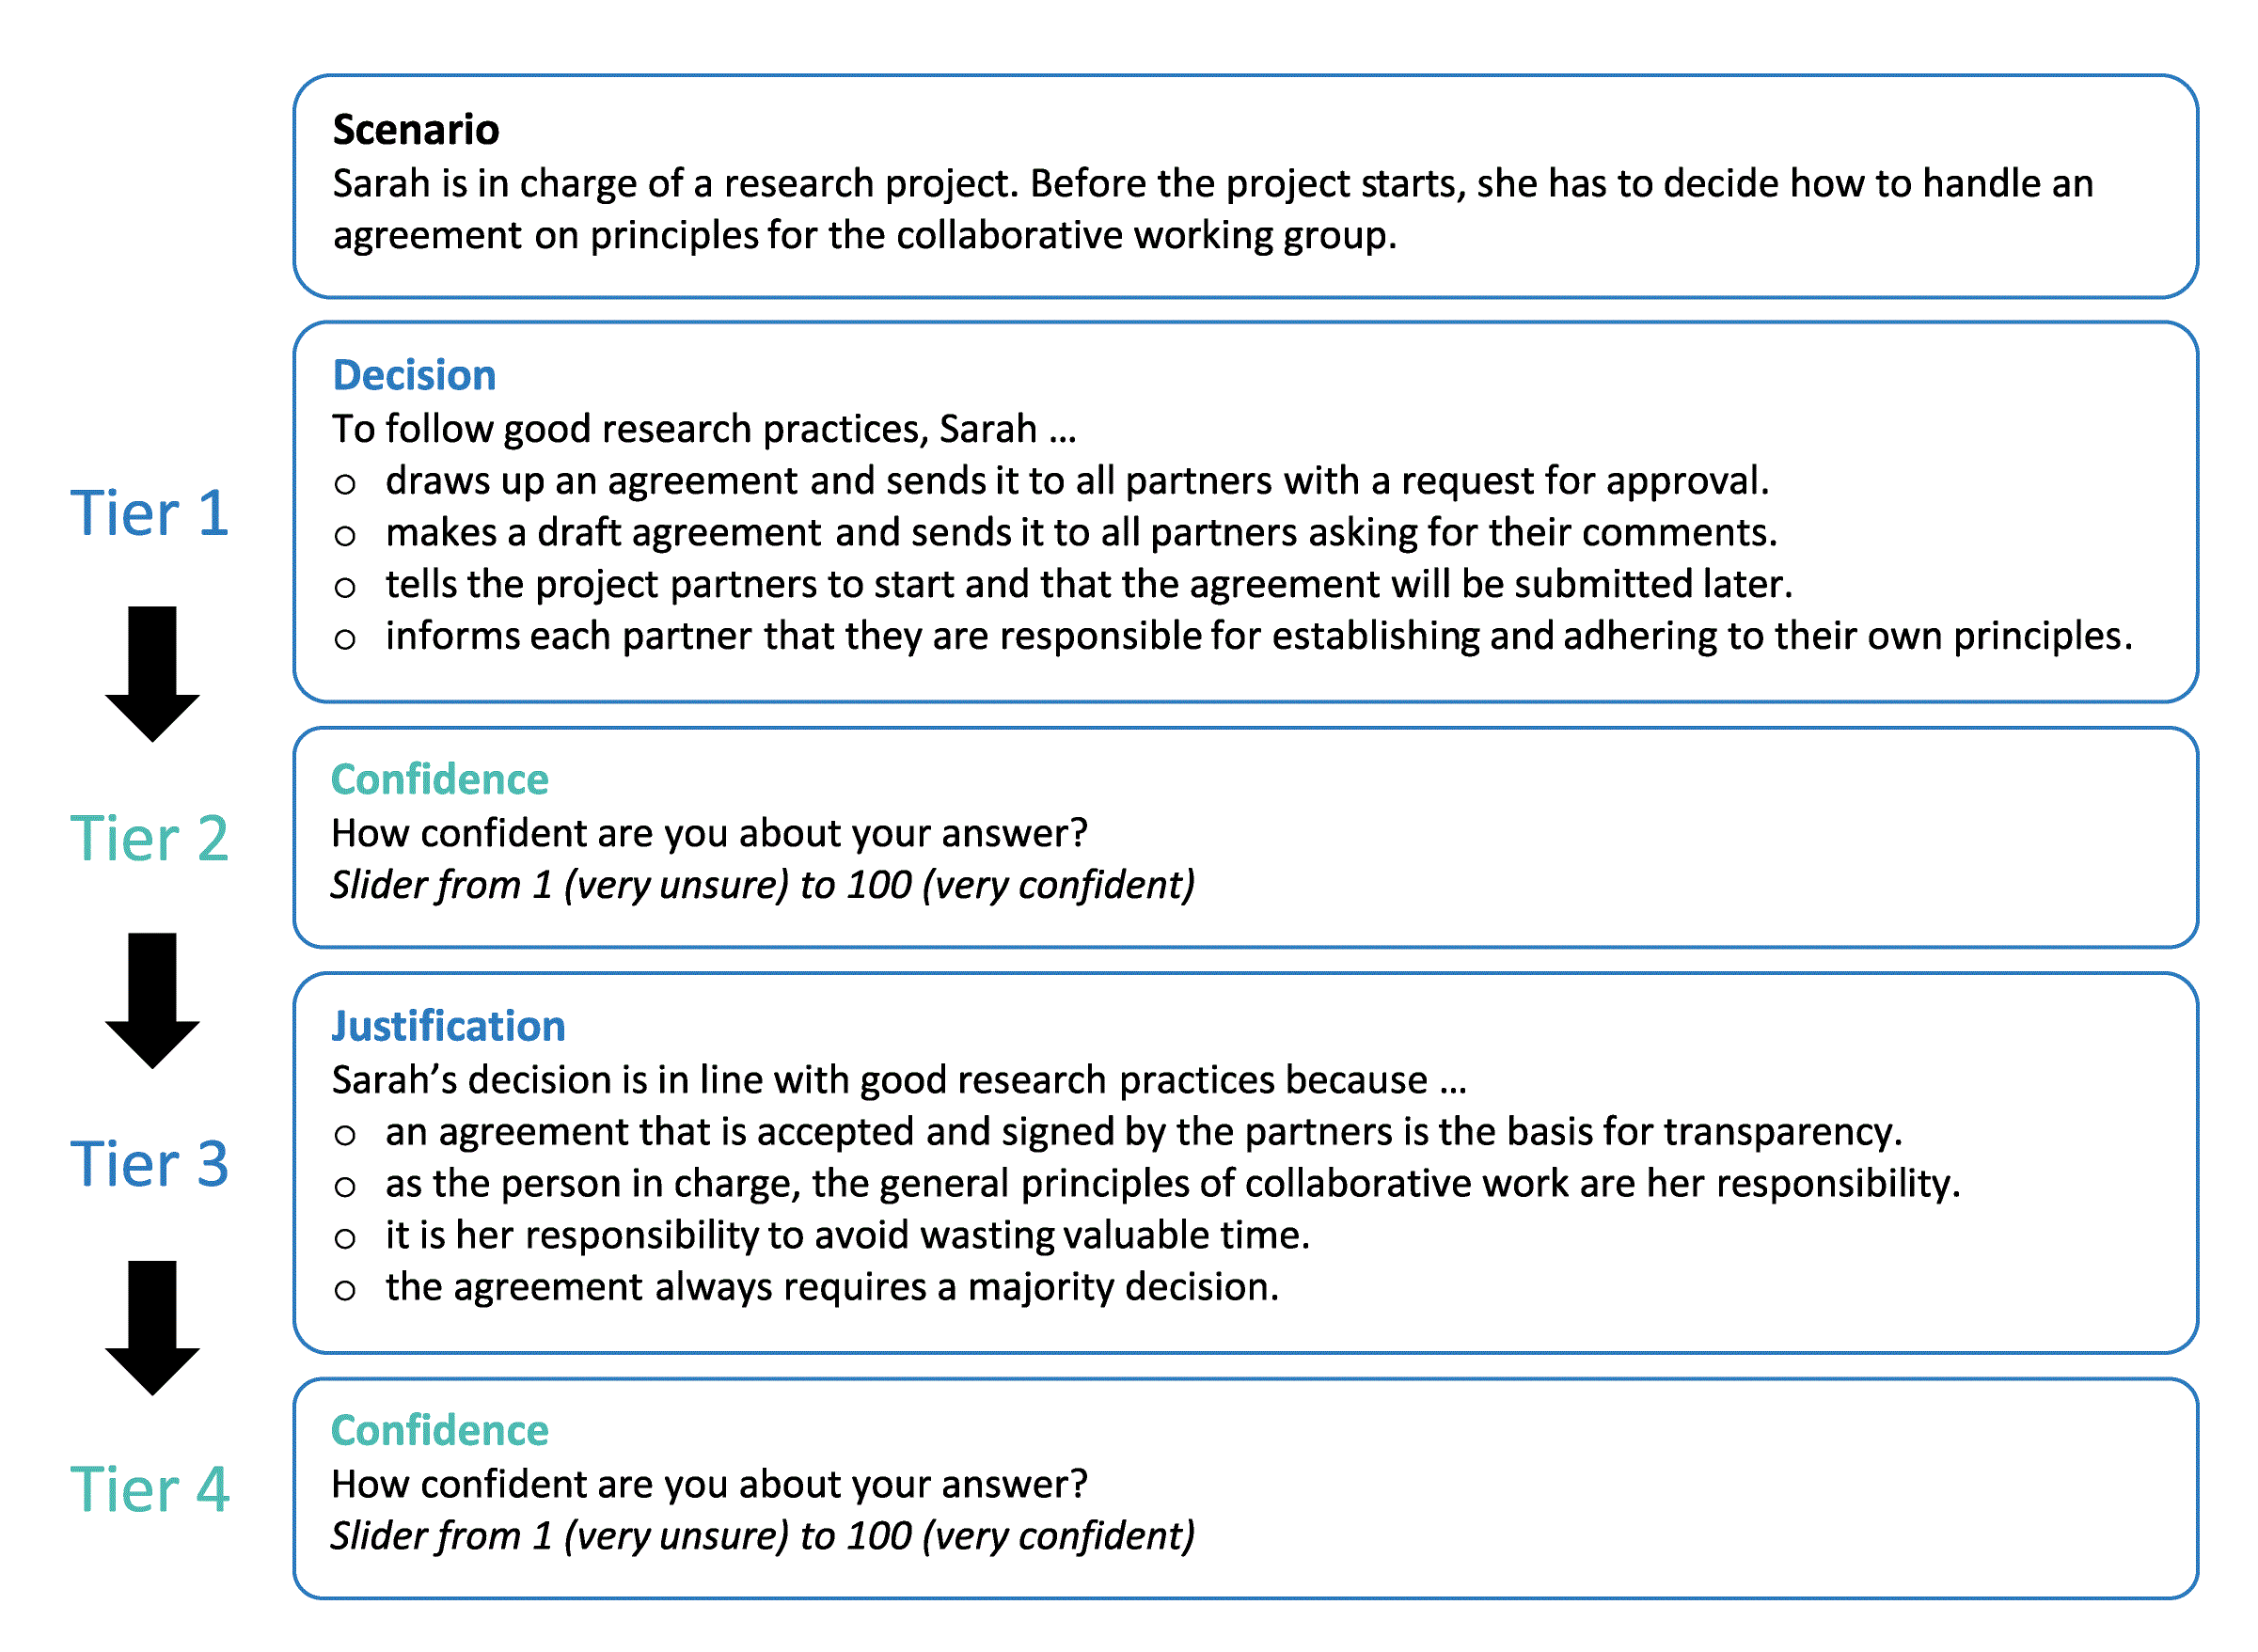Click the Justification heading
Screen dimensions: 2258x1652
coord(448,1027)
